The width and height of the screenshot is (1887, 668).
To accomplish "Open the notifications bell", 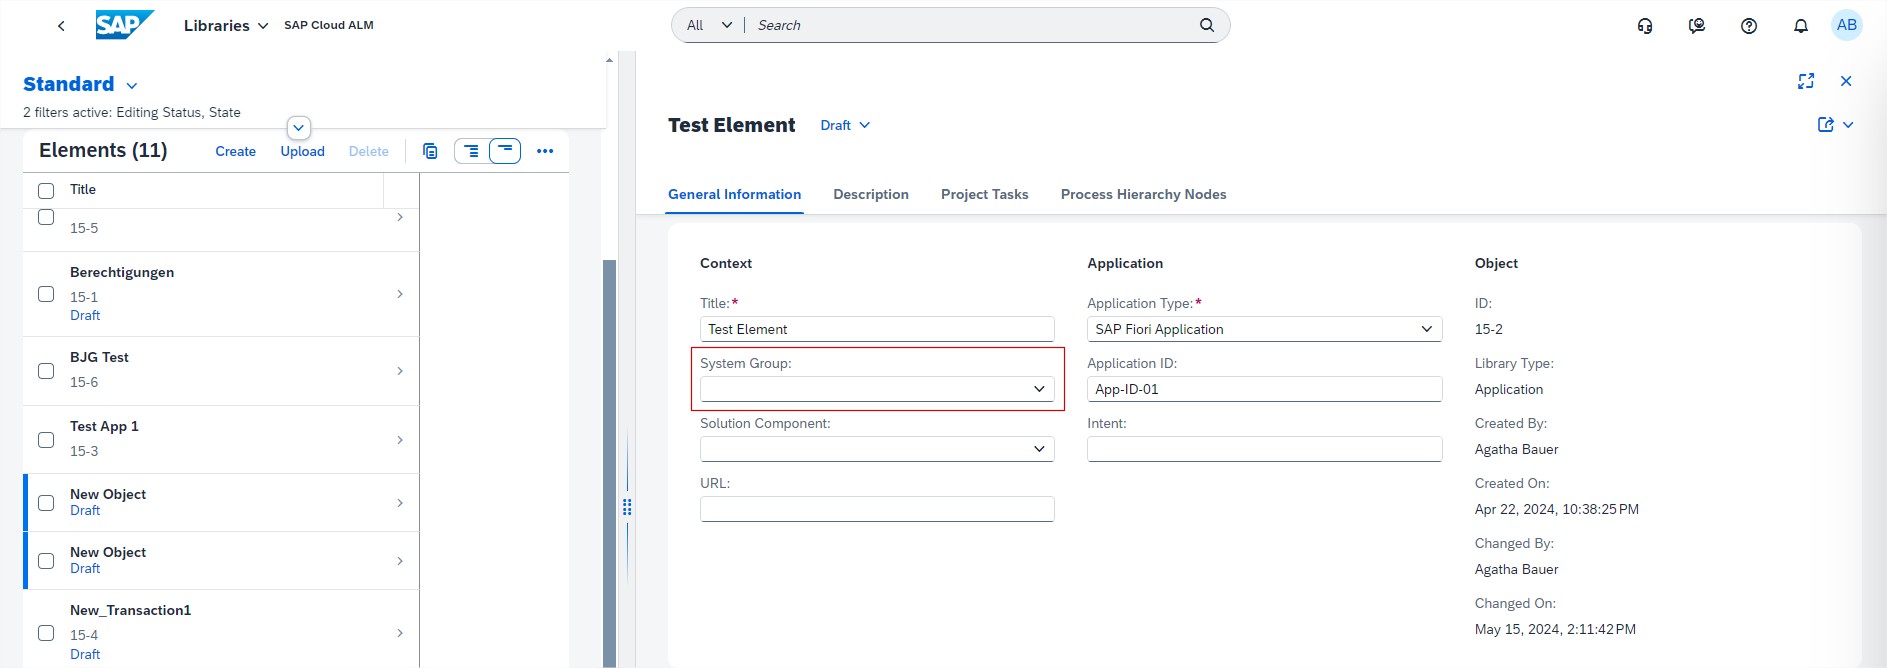I will coord(1800,26).
